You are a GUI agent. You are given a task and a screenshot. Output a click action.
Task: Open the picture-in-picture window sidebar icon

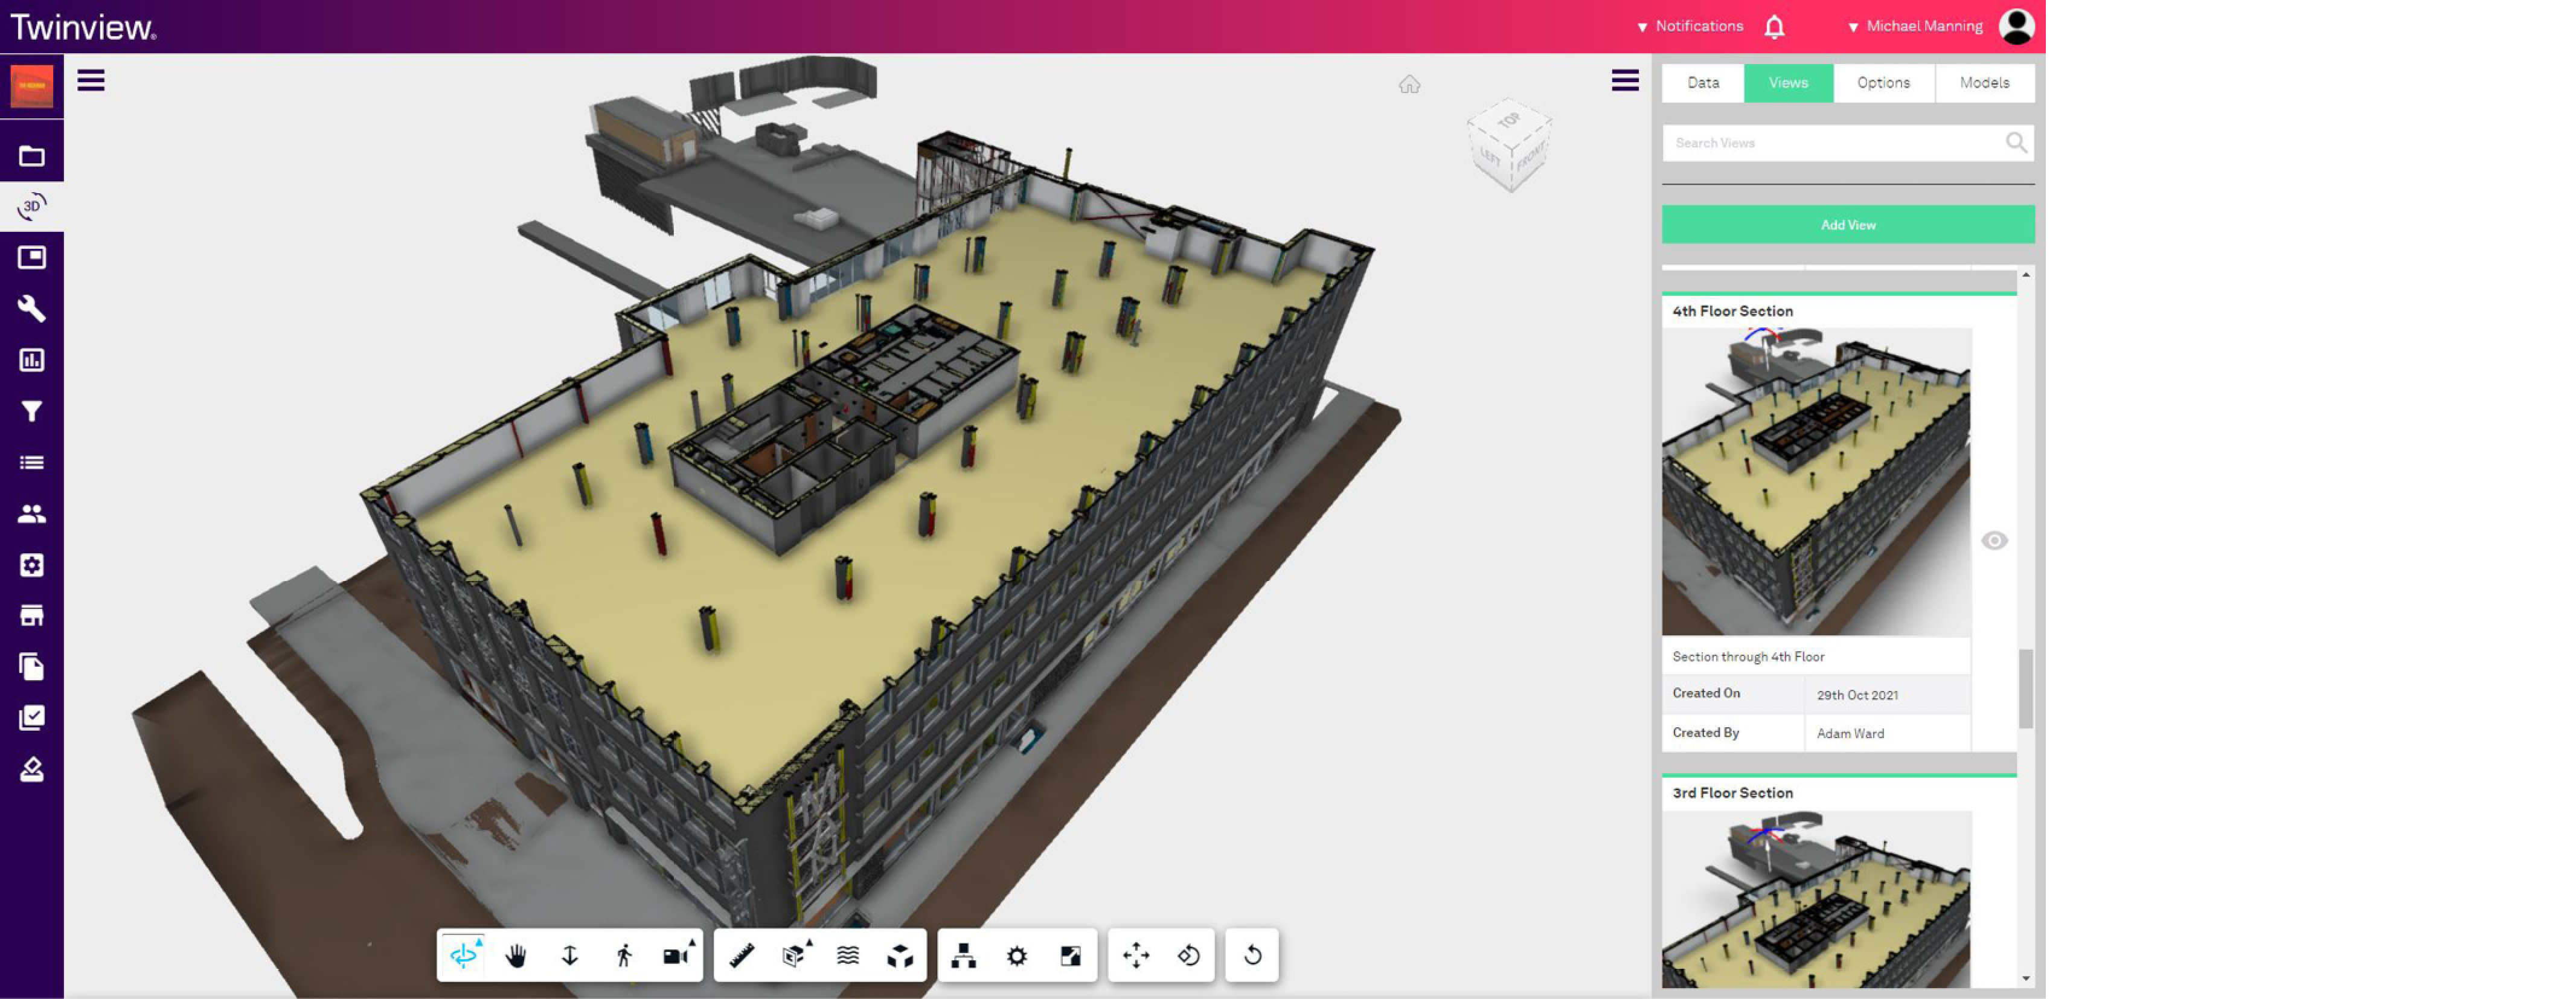pyautogui.click(x=32, y=258)
